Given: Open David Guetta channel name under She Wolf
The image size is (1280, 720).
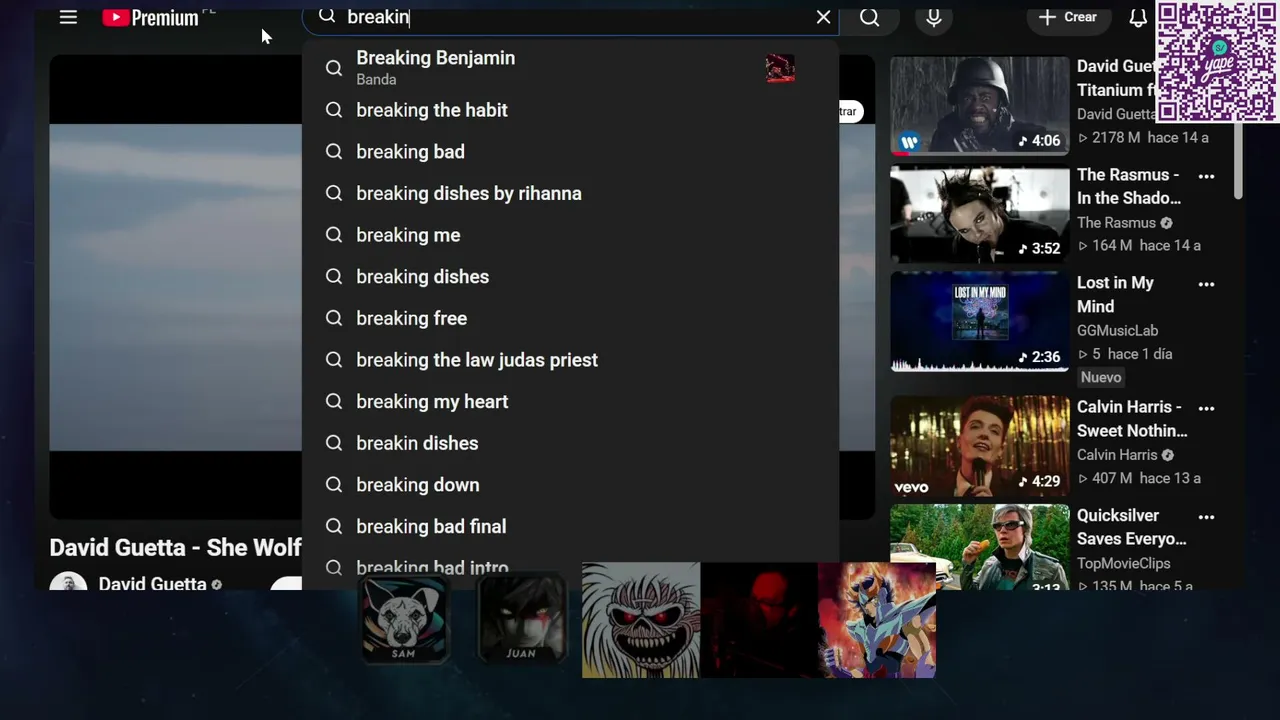Looking at the screenshot, I should pyautogui.click(x=152, y=583).
